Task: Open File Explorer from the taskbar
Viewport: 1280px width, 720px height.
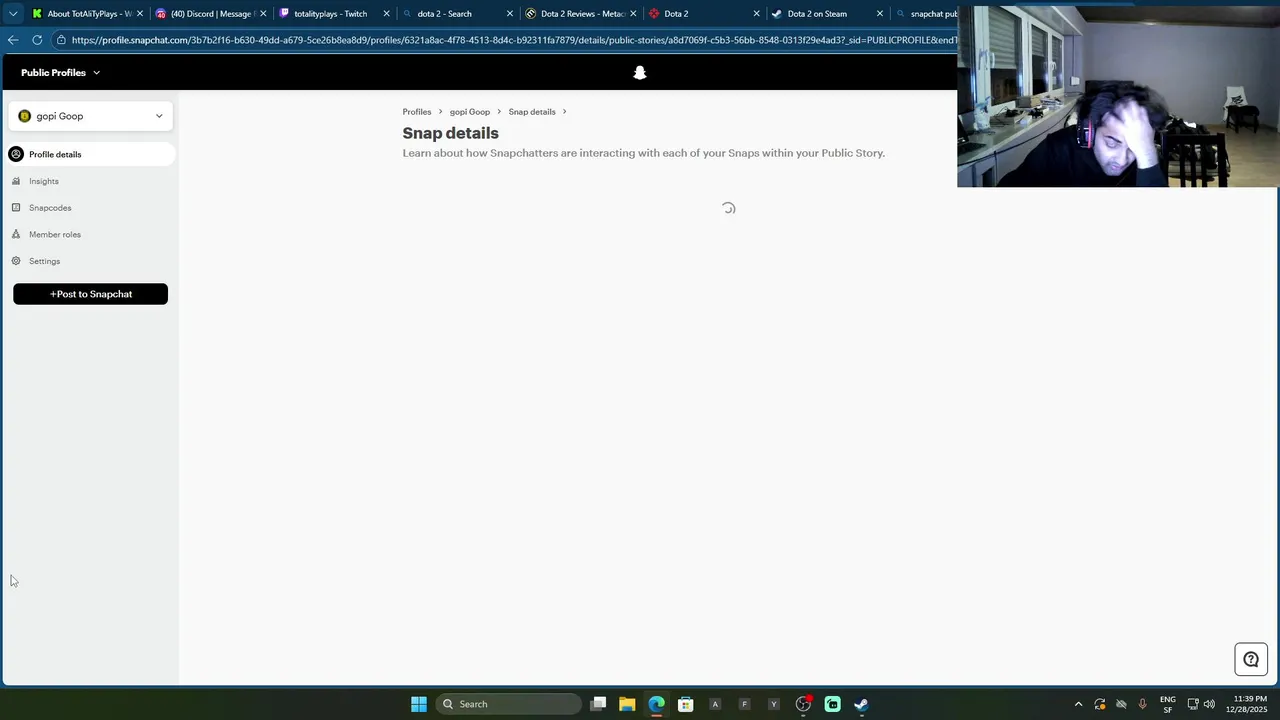Action: [627, 704]
